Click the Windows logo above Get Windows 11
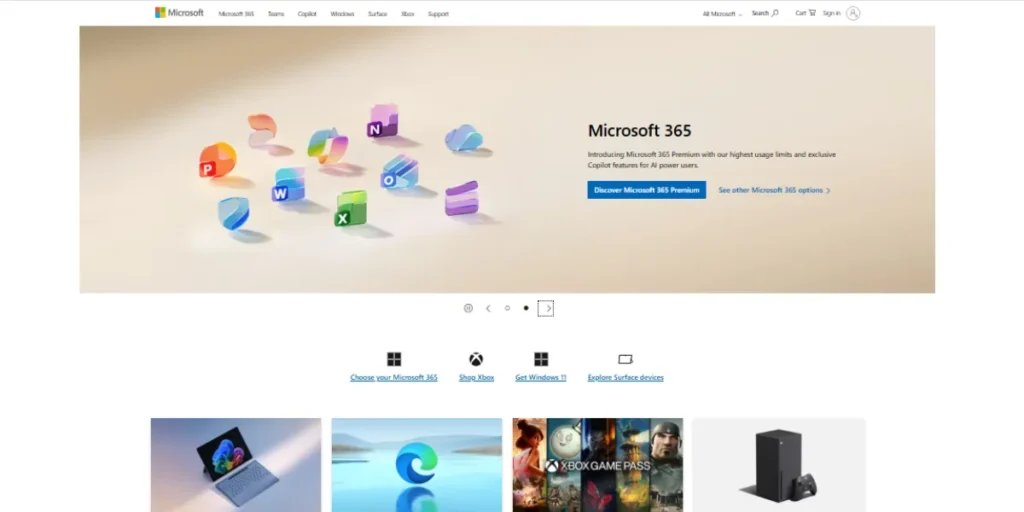The width and height of the screenshot is (1024, 512). coord(541,359)
